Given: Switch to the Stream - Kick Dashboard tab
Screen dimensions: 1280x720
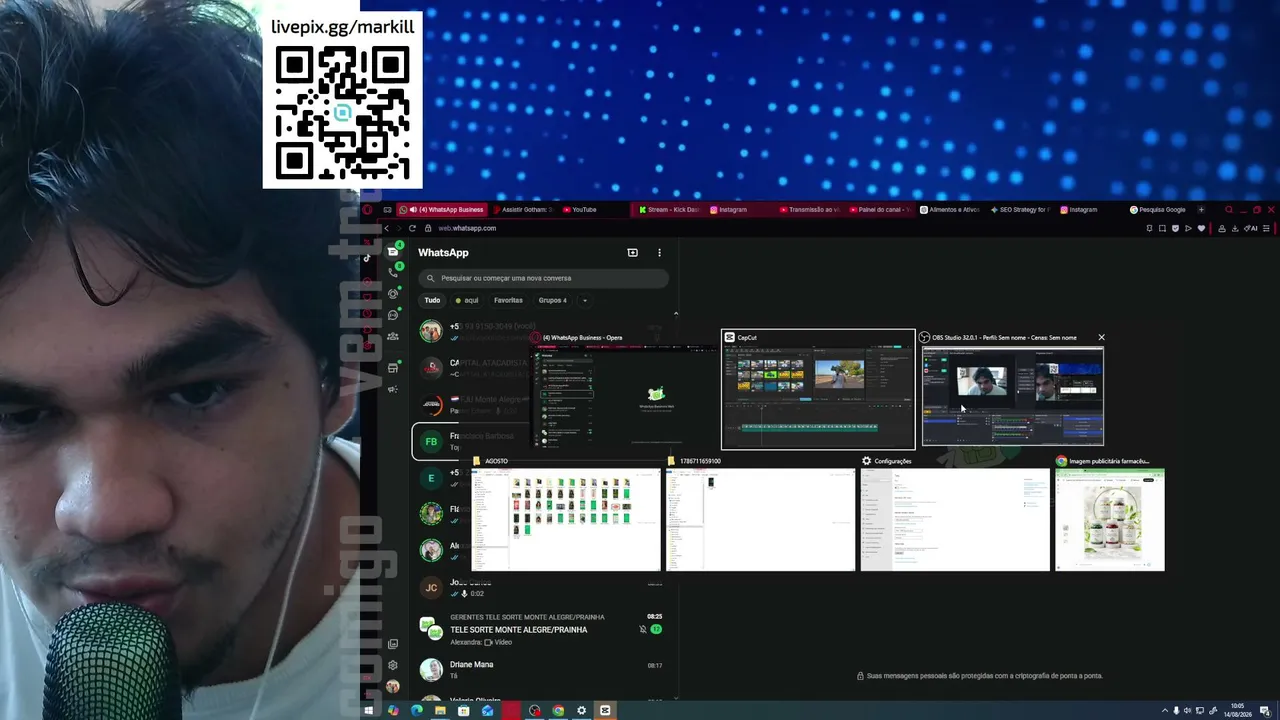Looking at the screenshot, I should pyautogui.click(x=670, y=210).
